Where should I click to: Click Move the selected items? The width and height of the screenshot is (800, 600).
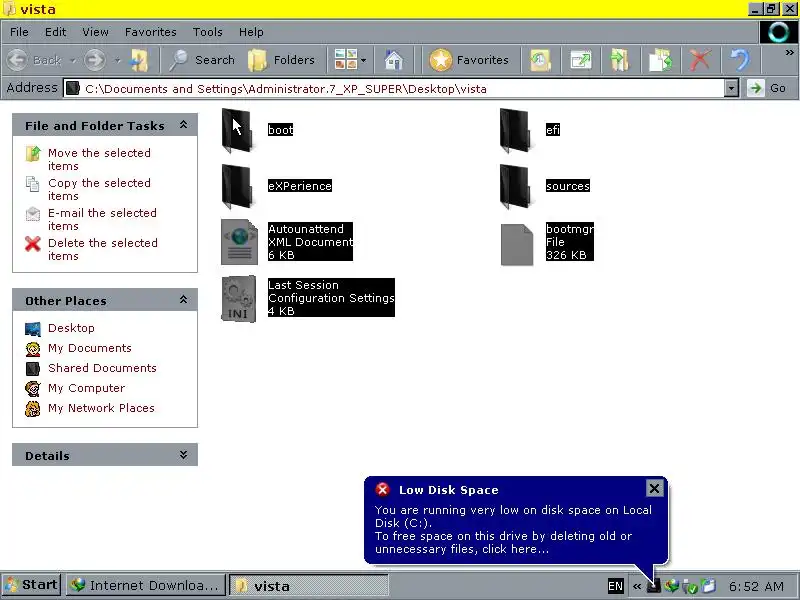99,159
